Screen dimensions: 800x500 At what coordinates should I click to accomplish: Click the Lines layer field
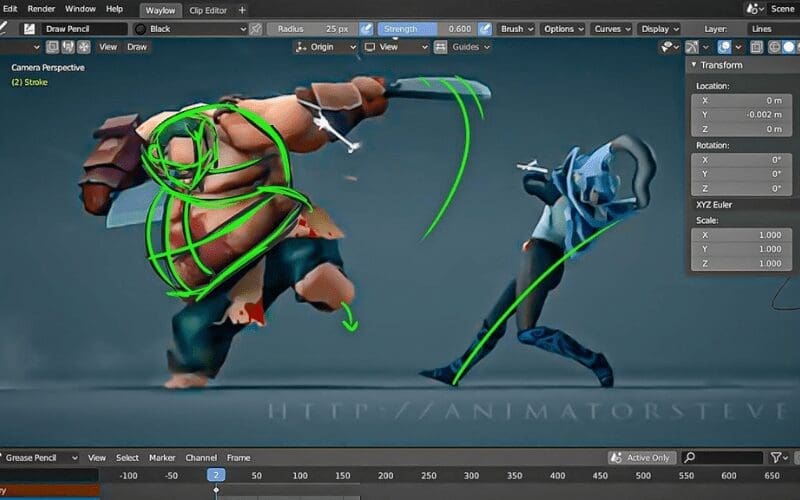772,29
